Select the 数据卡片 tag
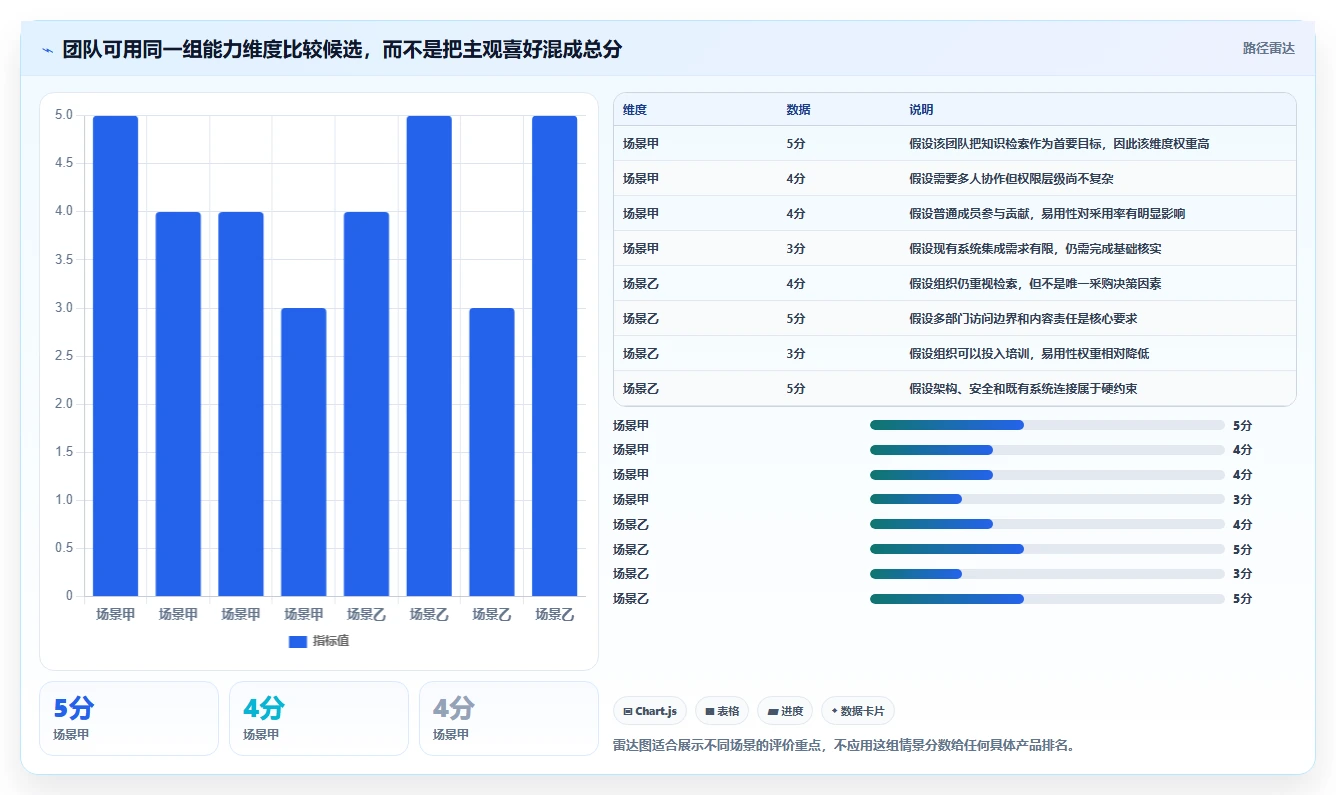The width and height of the screenshot is (1336, 795). point(858,711)
